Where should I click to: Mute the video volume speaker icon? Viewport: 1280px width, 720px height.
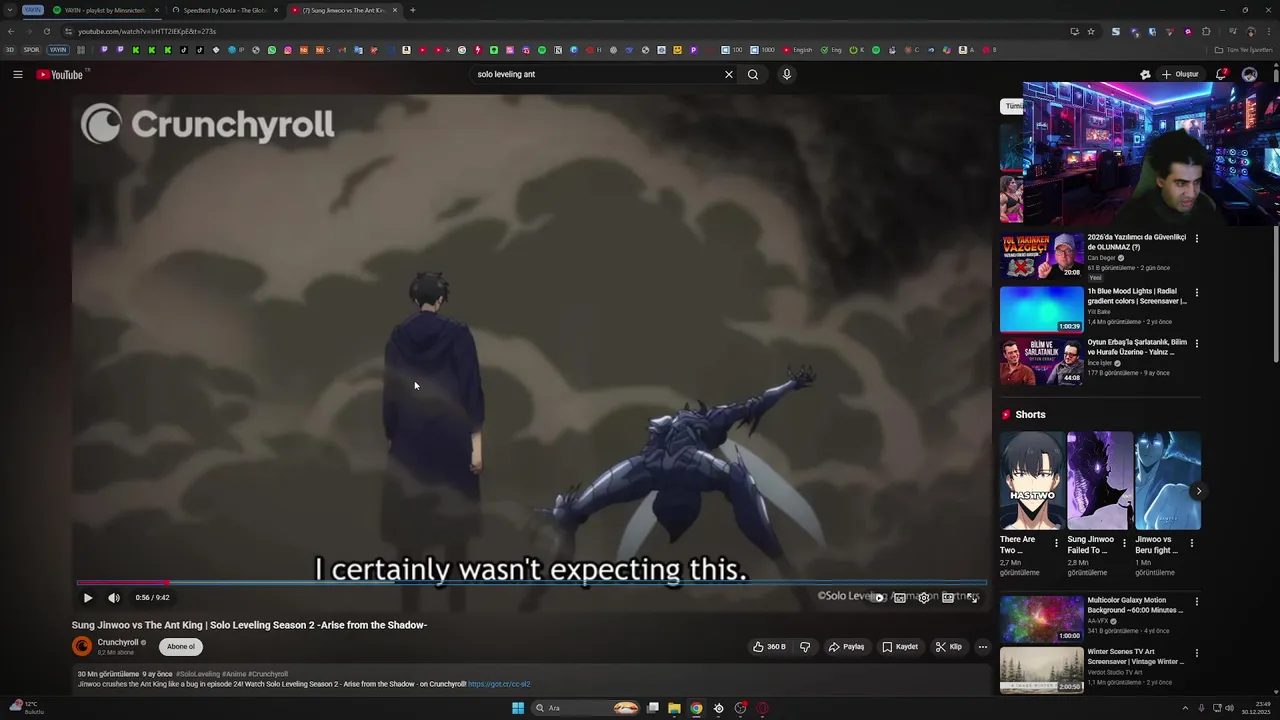(114, 598)
